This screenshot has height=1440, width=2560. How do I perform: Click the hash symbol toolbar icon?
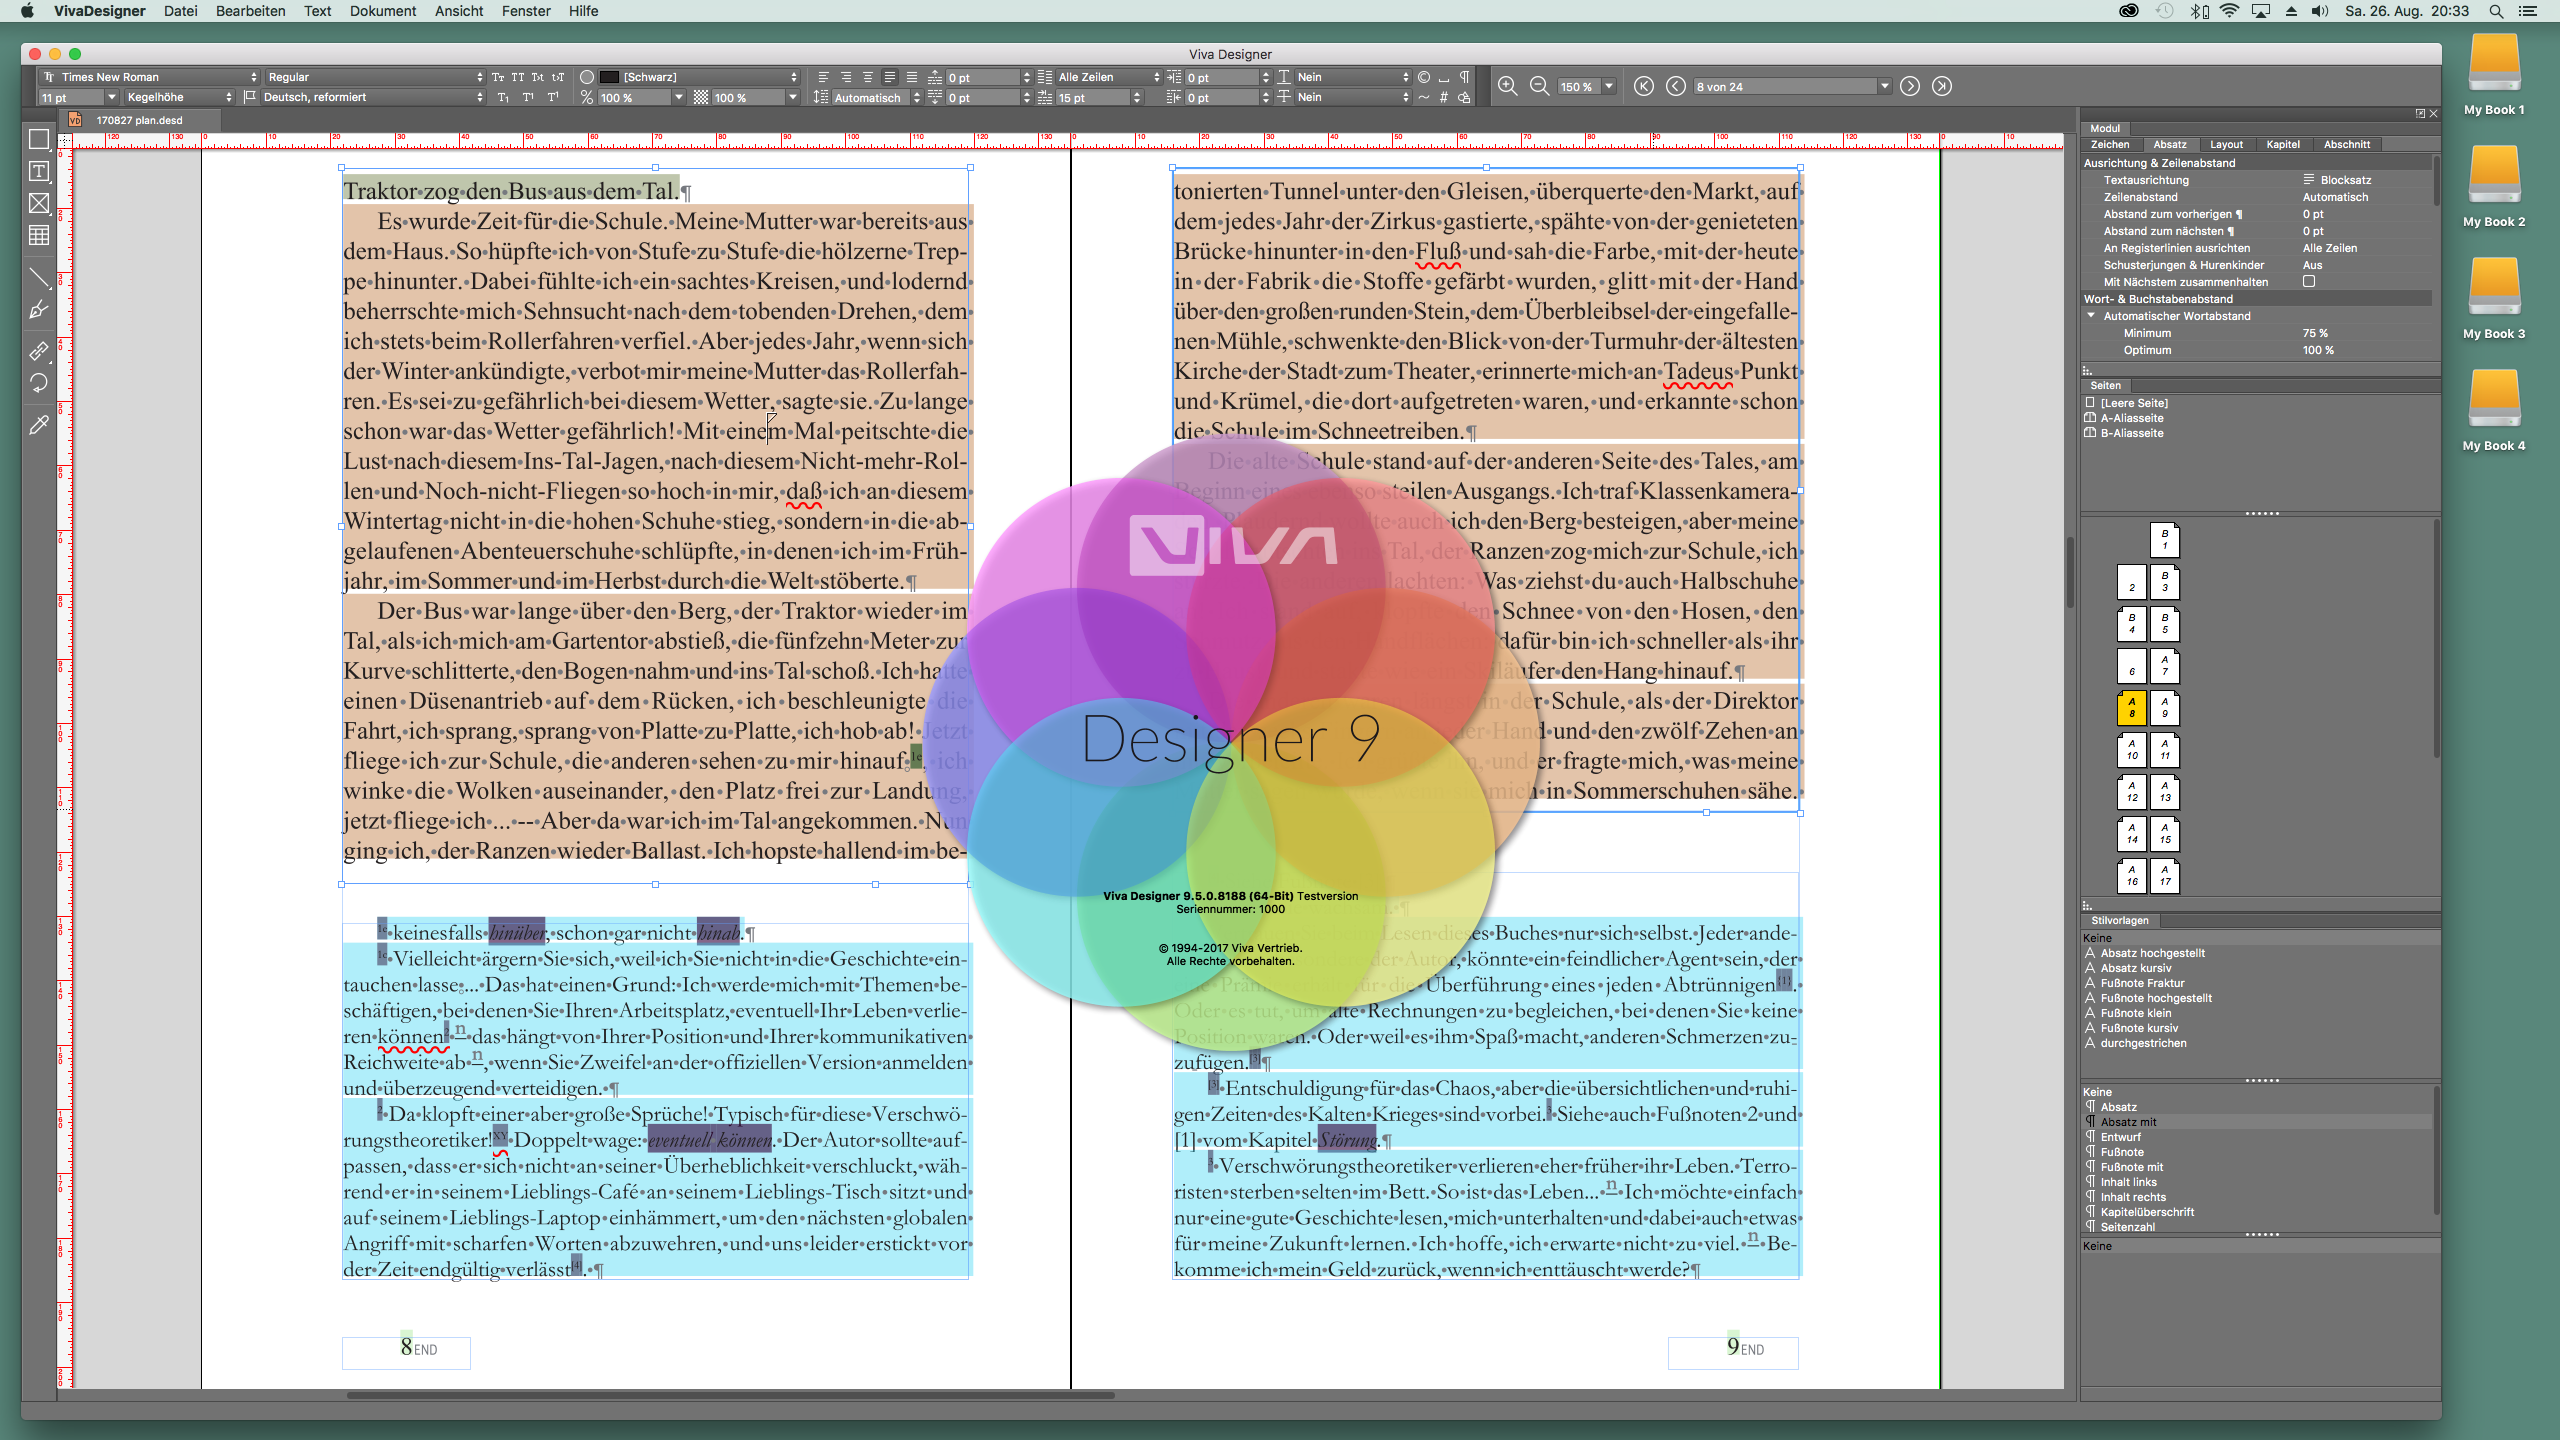coord(1444,98)
